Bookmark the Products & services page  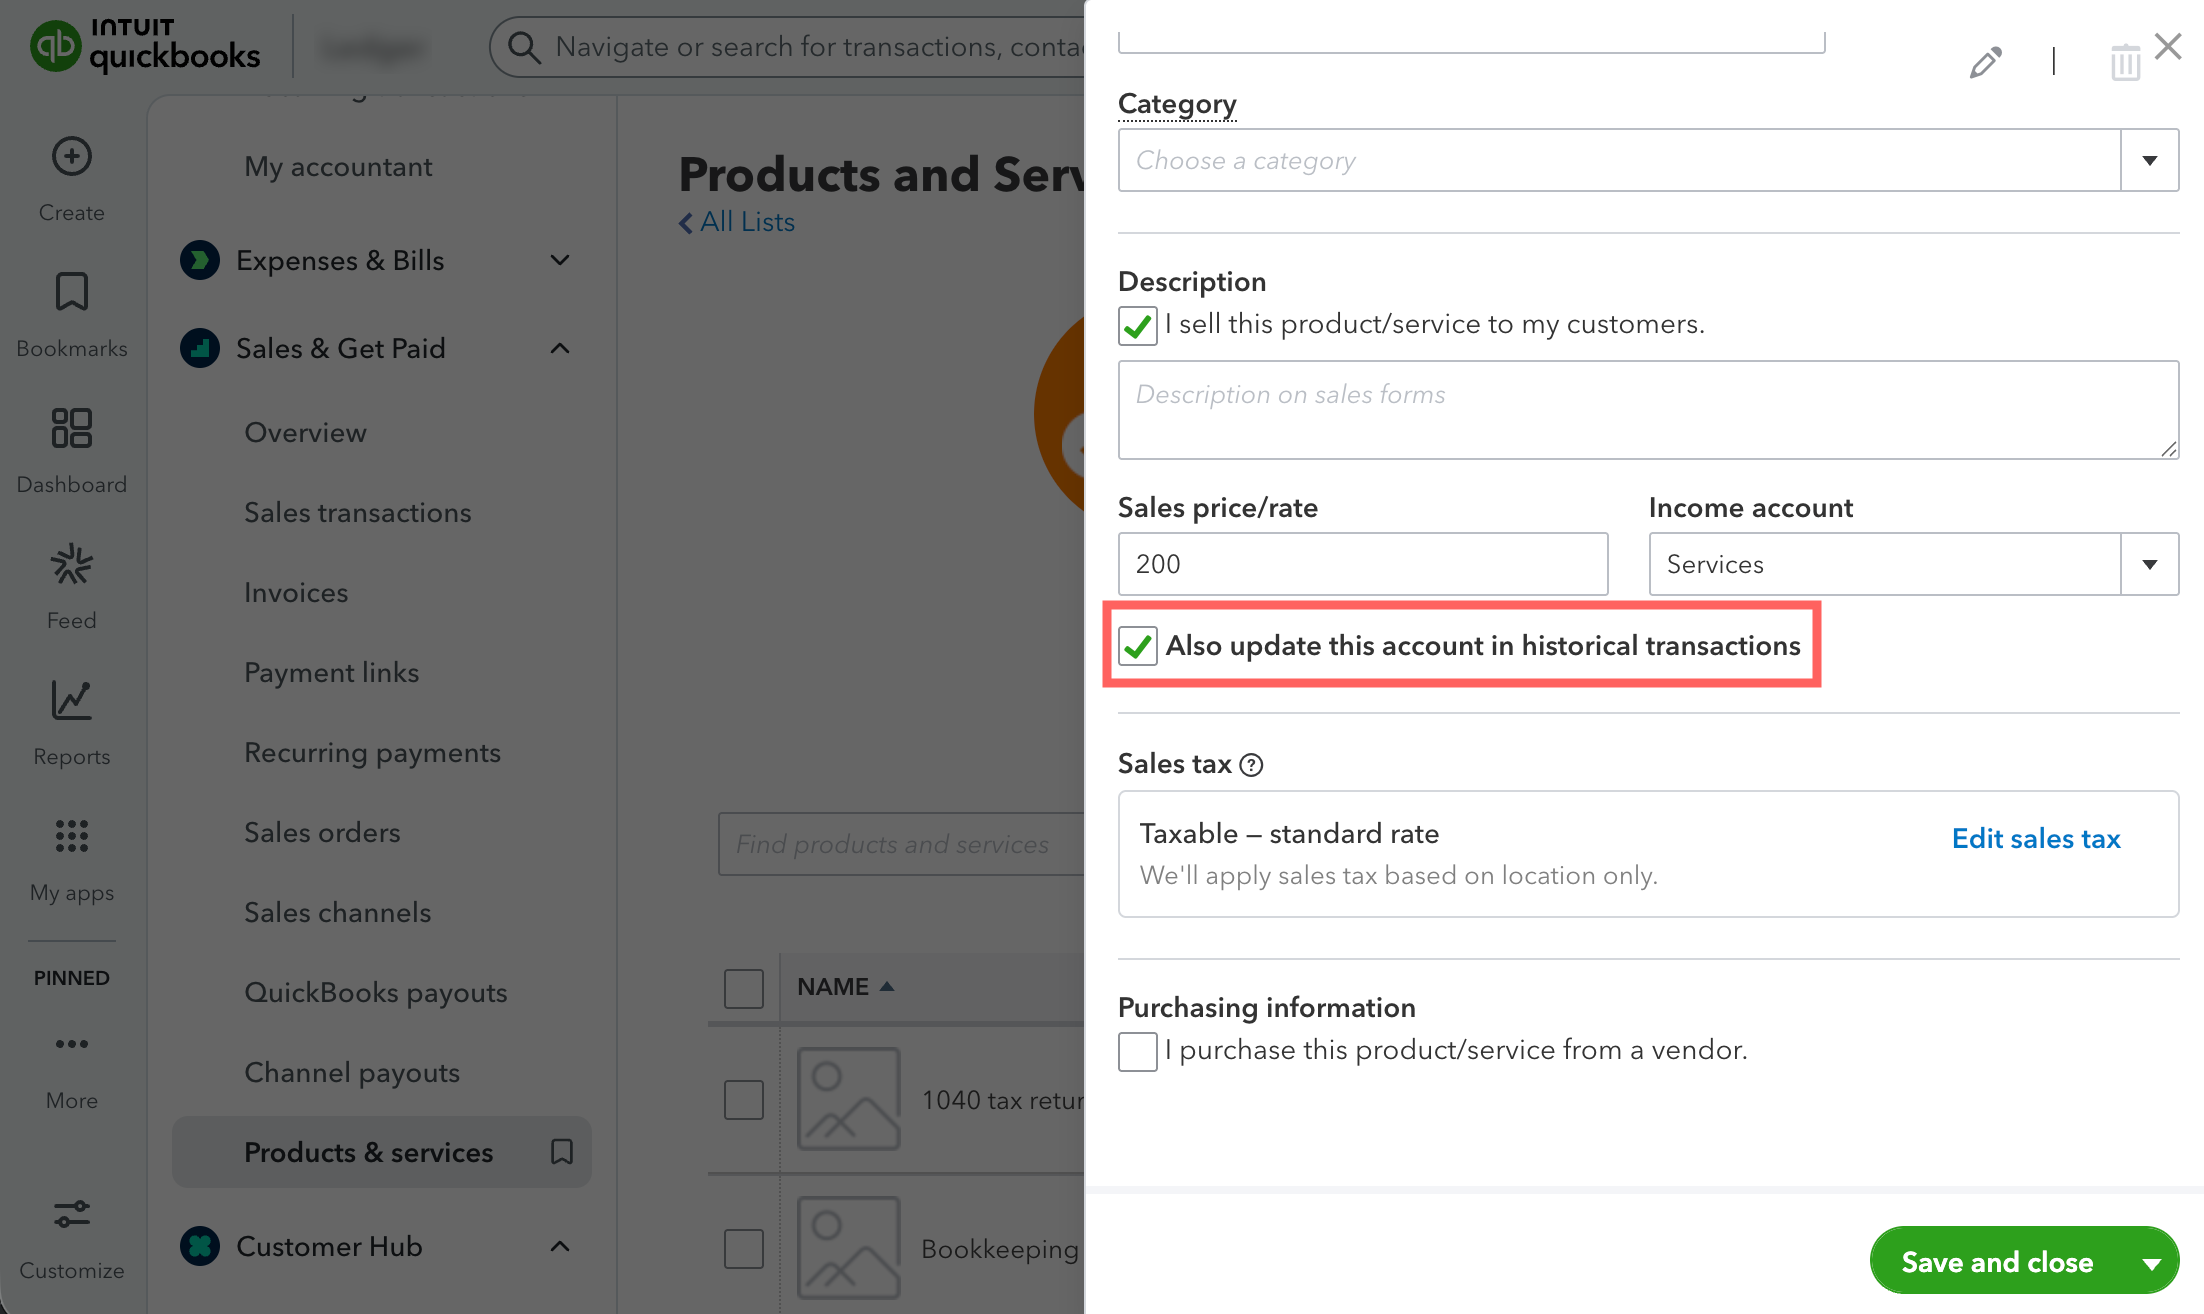[562, 1152]
